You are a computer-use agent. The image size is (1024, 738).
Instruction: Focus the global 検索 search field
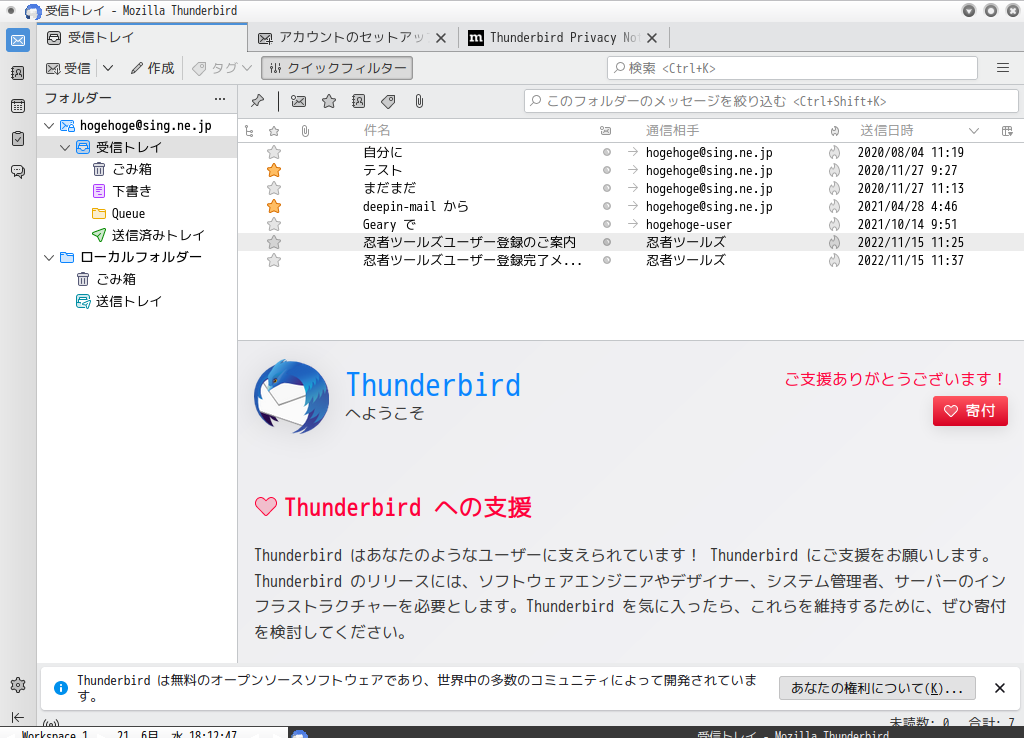pos(792,68)
